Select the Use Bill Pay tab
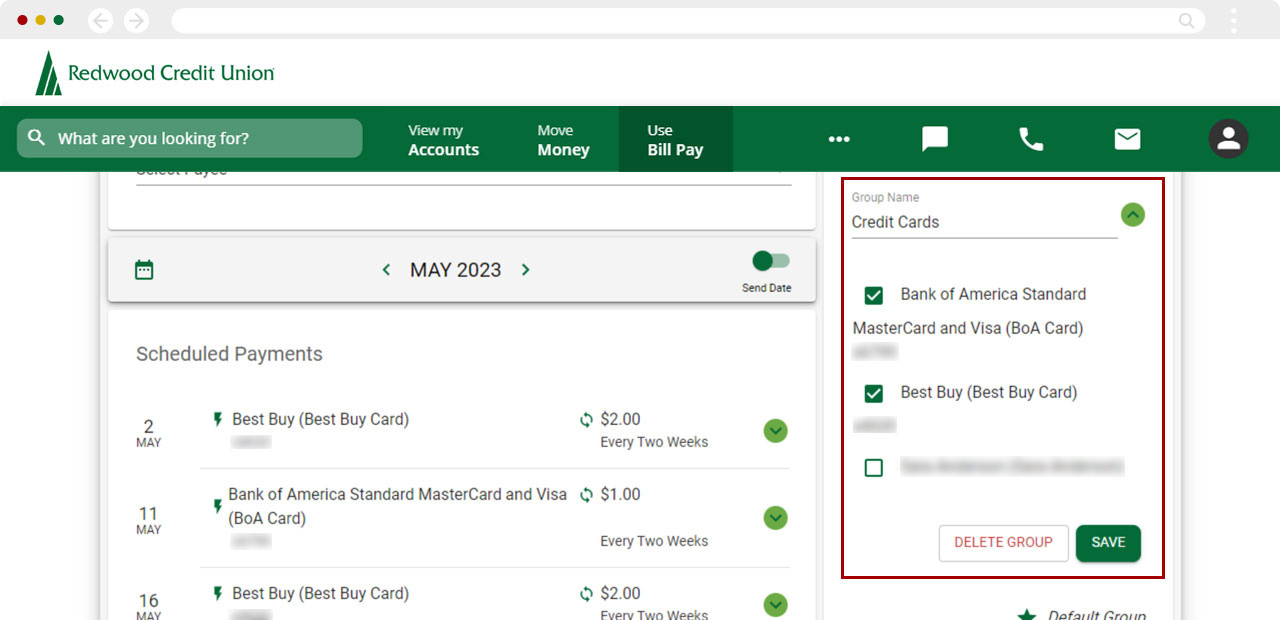This screenshot has height=620, width=1280. coord(675,140)
